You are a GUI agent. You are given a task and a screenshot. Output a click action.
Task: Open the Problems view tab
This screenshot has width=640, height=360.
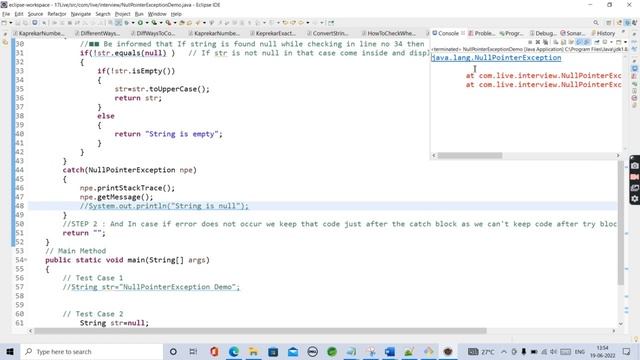482,33
